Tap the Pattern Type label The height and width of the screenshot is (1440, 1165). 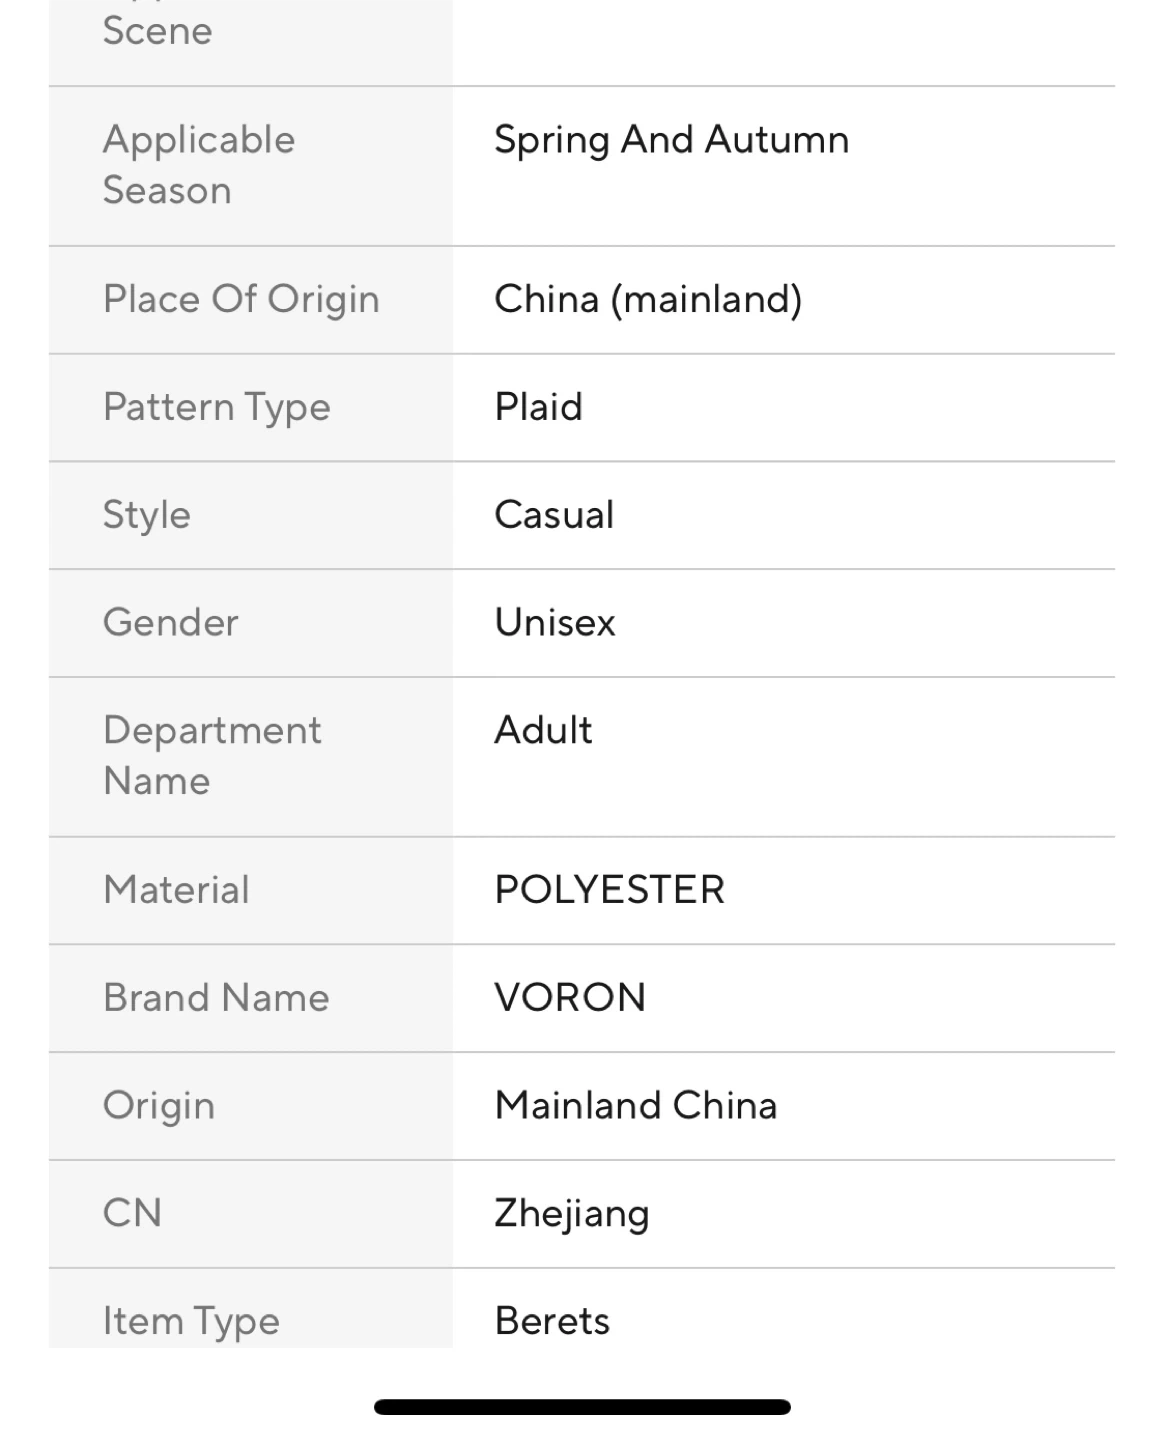tap(216, 407)
